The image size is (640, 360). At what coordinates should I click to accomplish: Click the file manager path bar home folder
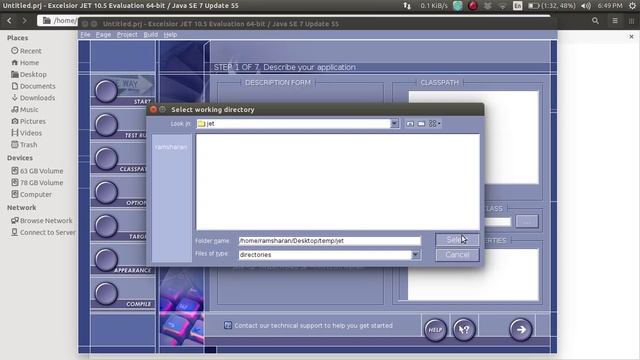[x=59, y=20]
